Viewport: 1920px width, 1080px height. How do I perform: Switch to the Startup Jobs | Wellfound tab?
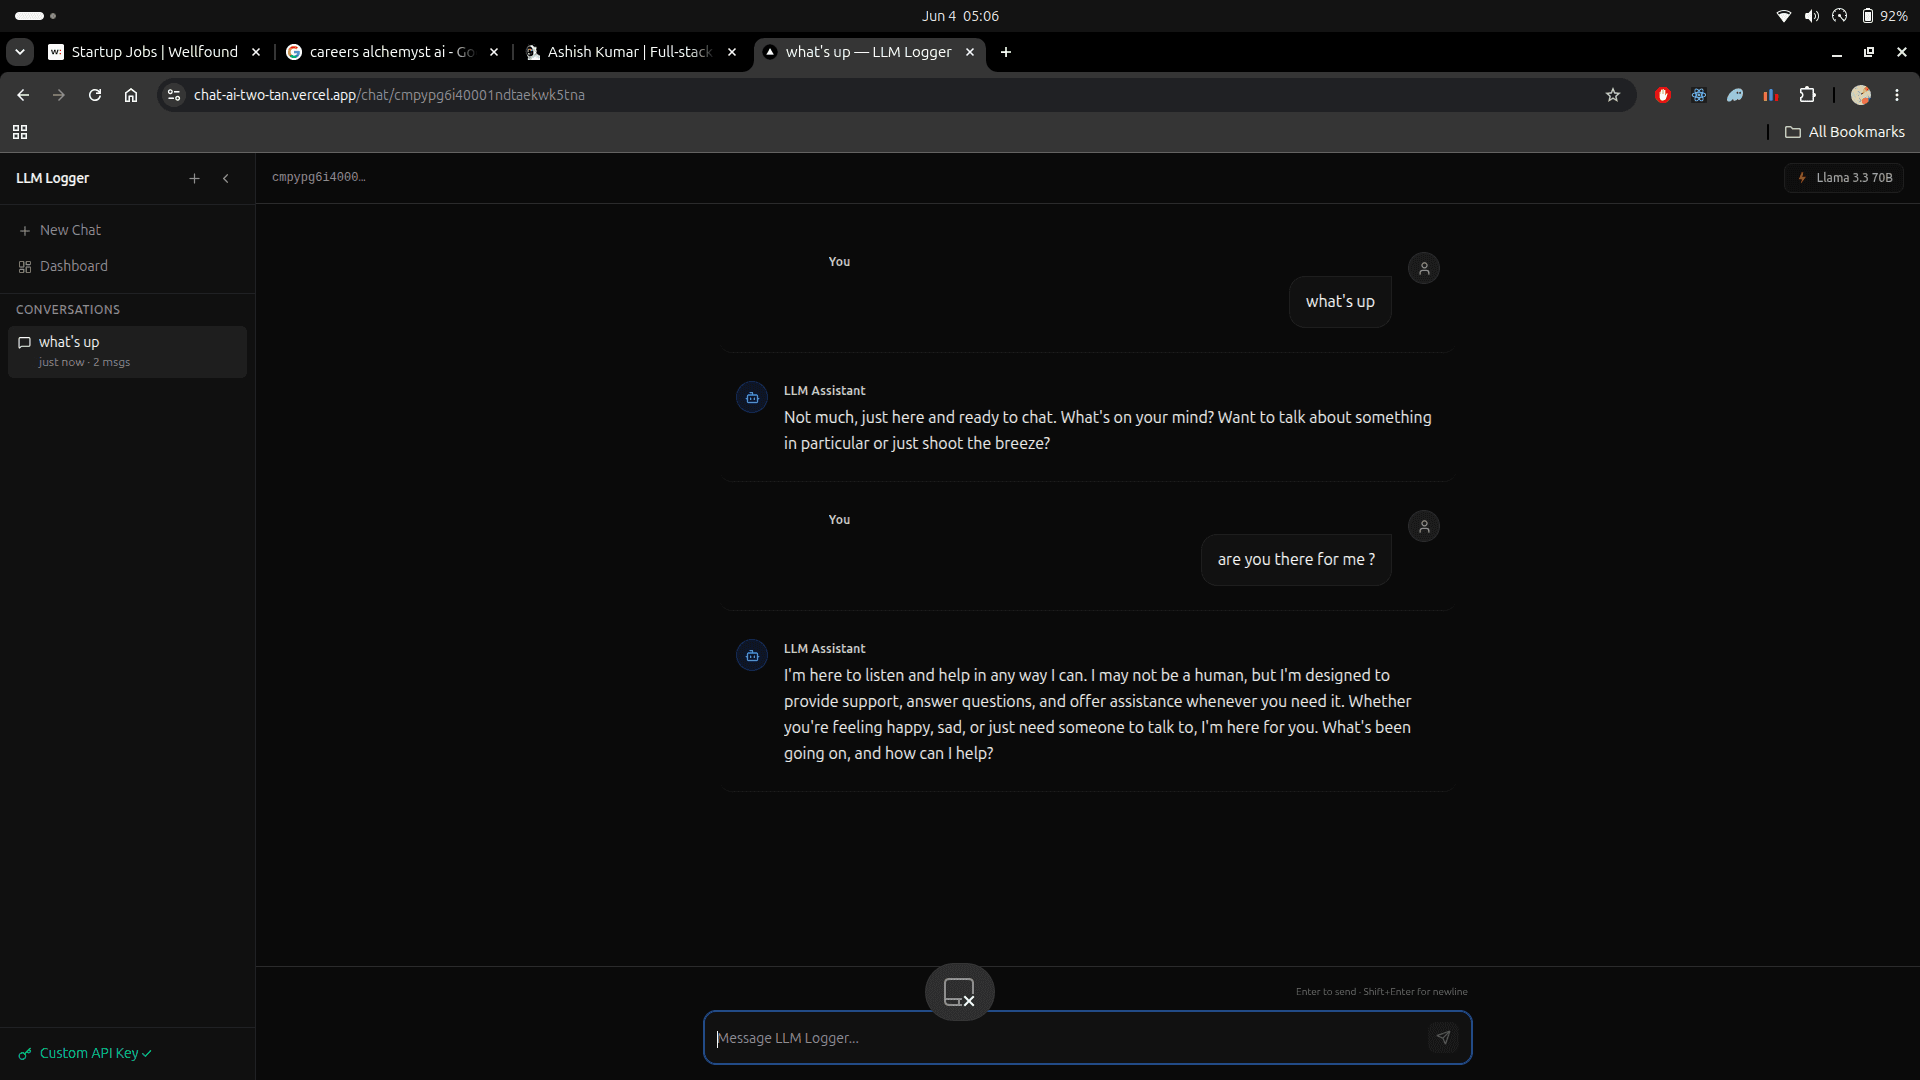(155, 52)
